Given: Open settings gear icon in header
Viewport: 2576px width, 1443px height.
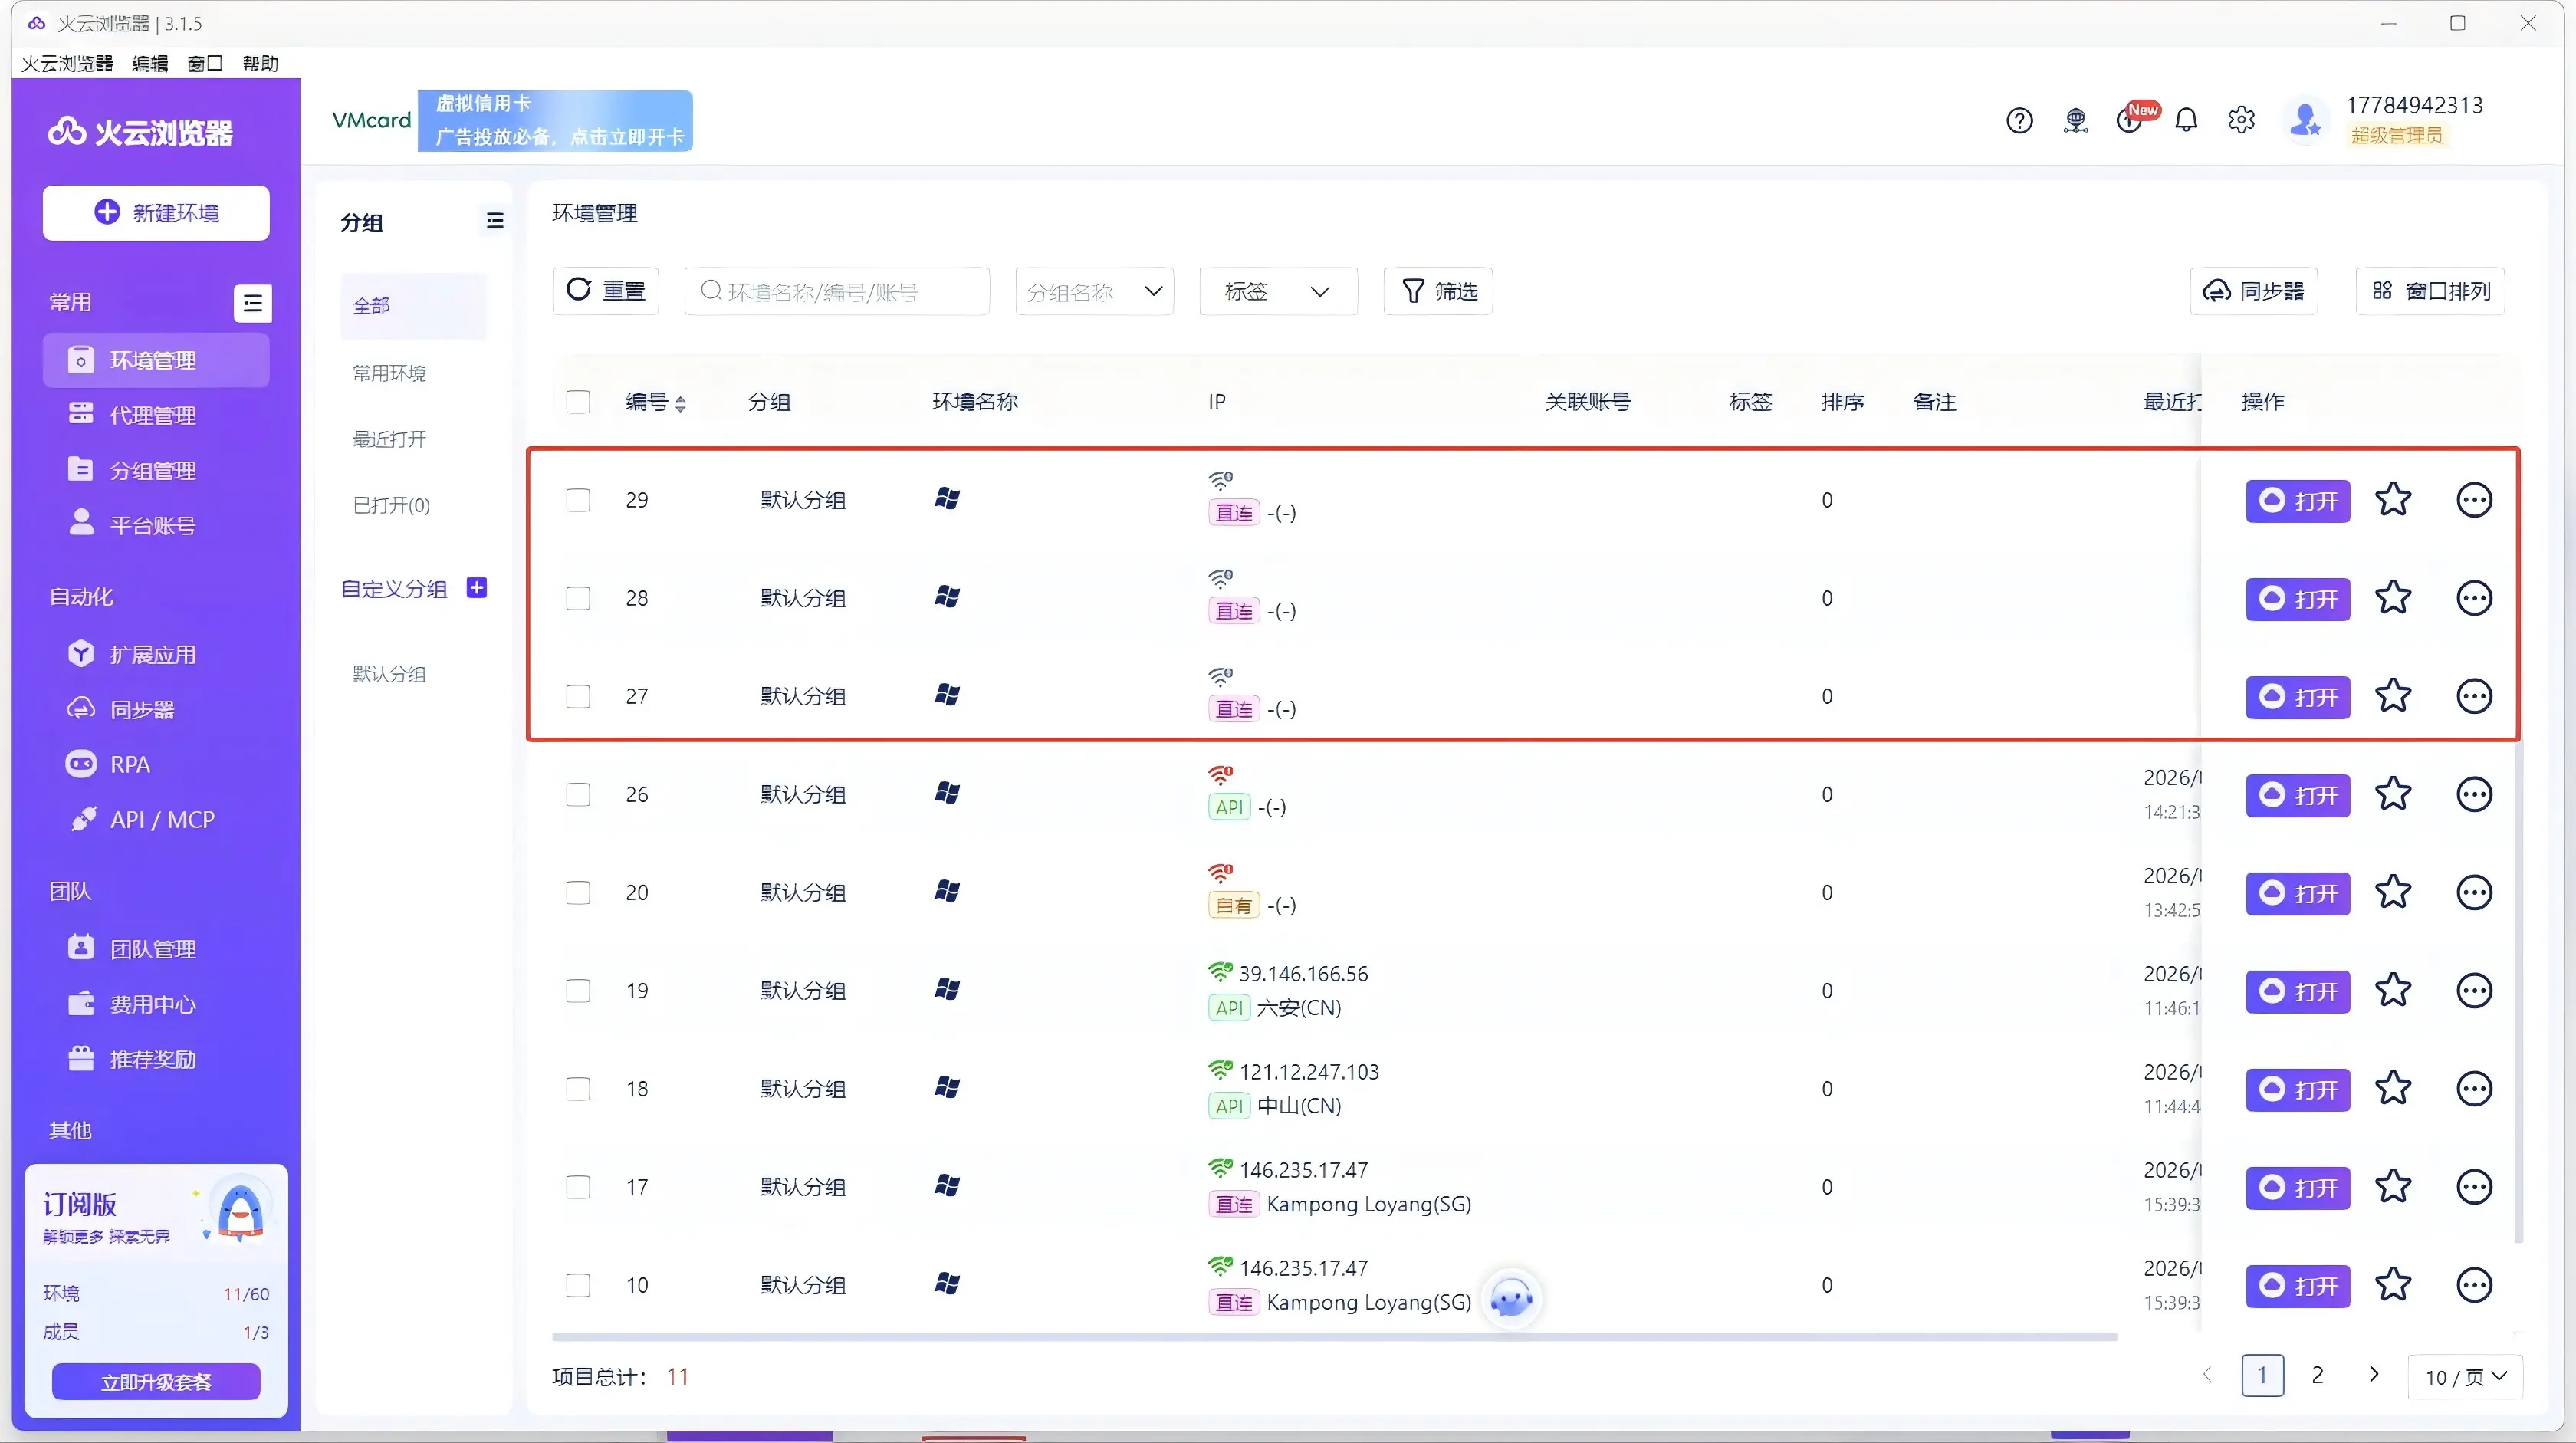Looking at the screenshot, I should 2241,120.
